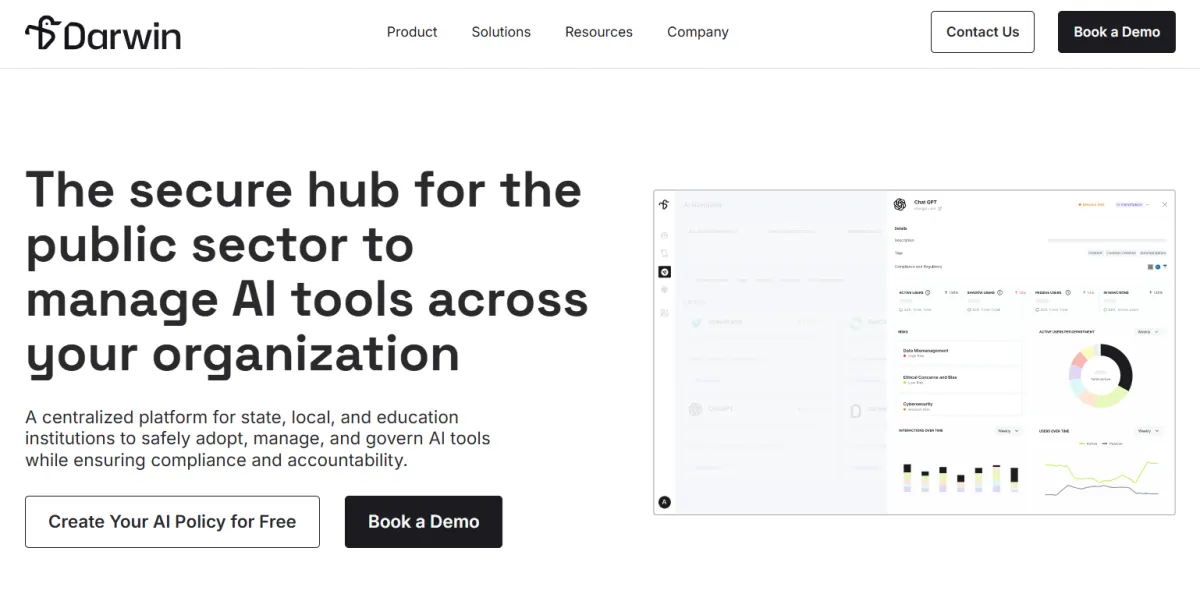The height and width of the screenshot is (615, 1200).
Task: Click the user avatar at sidebar bottom
Action: pos(665,502)
